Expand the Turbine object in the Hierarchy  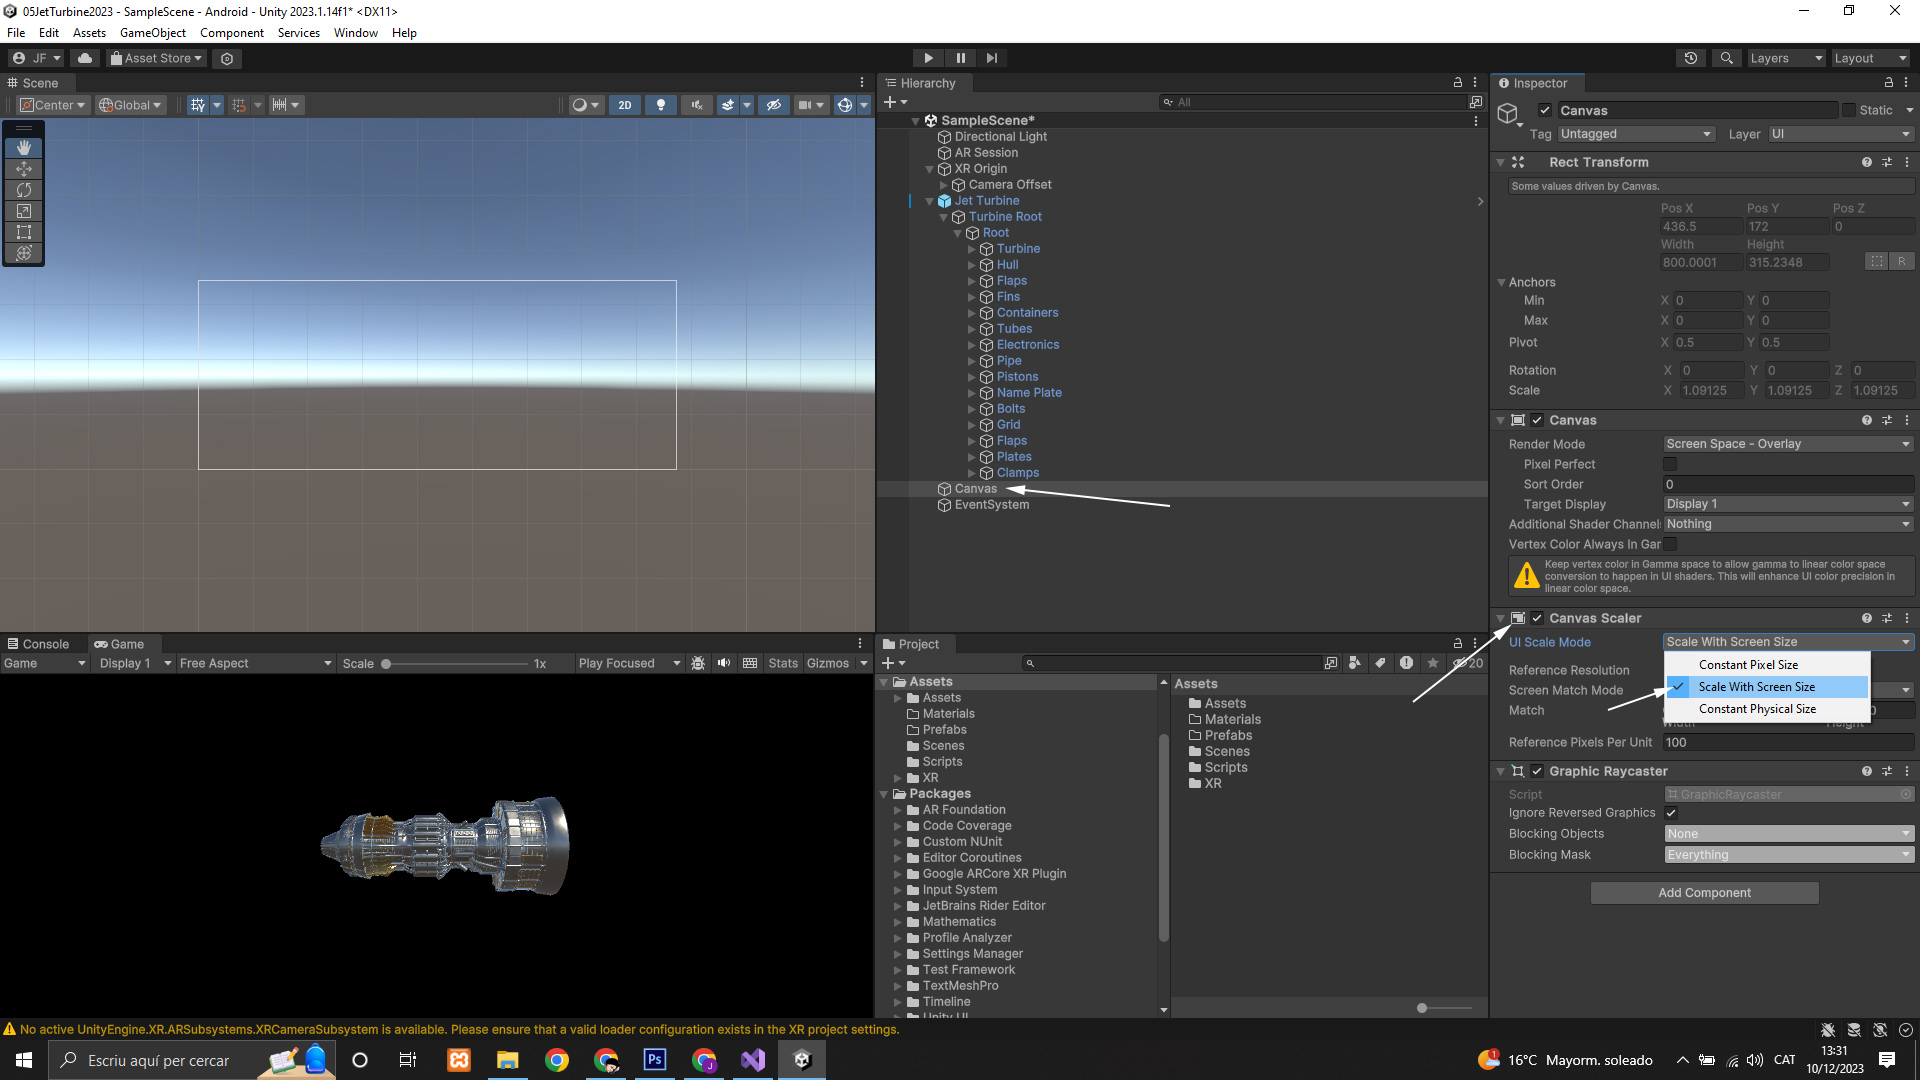971,249
